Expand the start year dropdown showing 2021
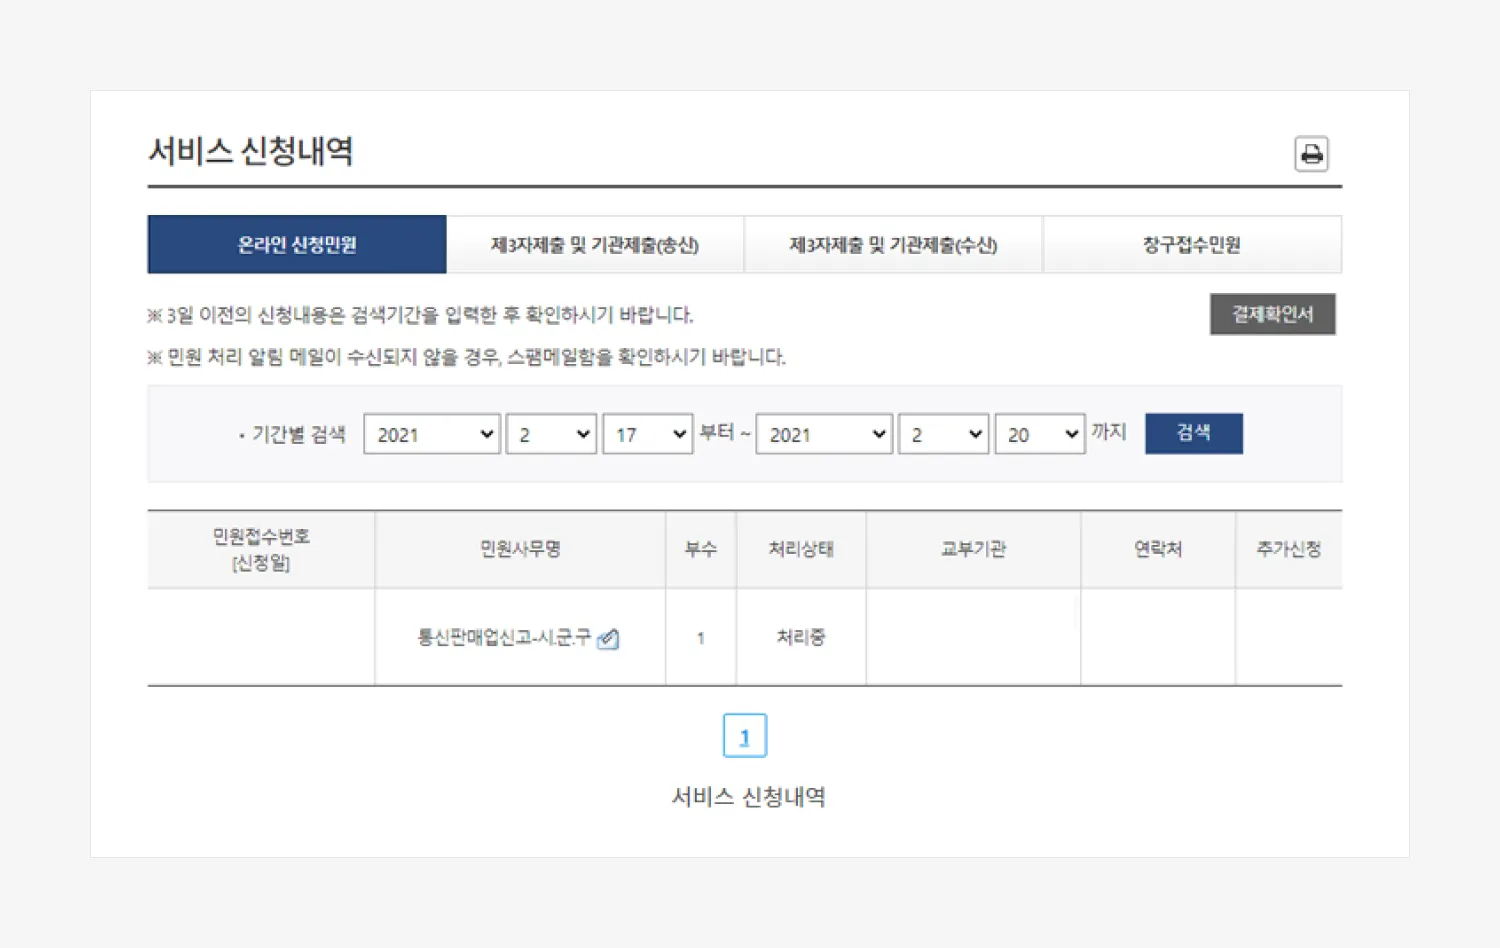This screenshot has width=1500, height=948. pos(432,434)
